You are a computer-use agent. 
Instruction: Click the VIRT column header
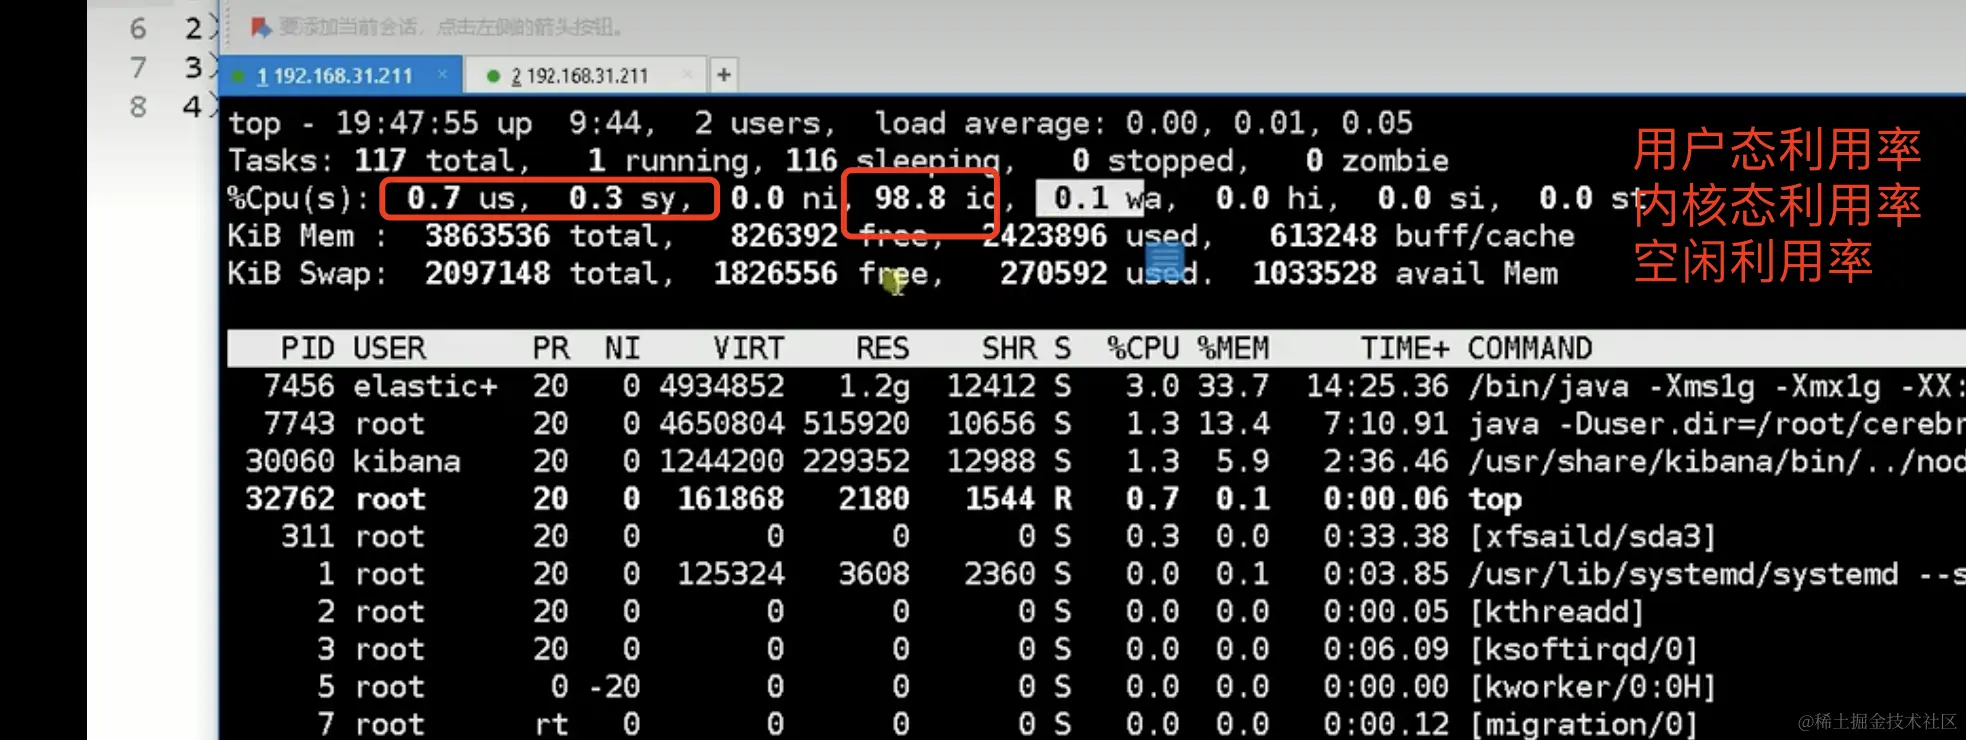pyautogui.click(x=748, y=348)
